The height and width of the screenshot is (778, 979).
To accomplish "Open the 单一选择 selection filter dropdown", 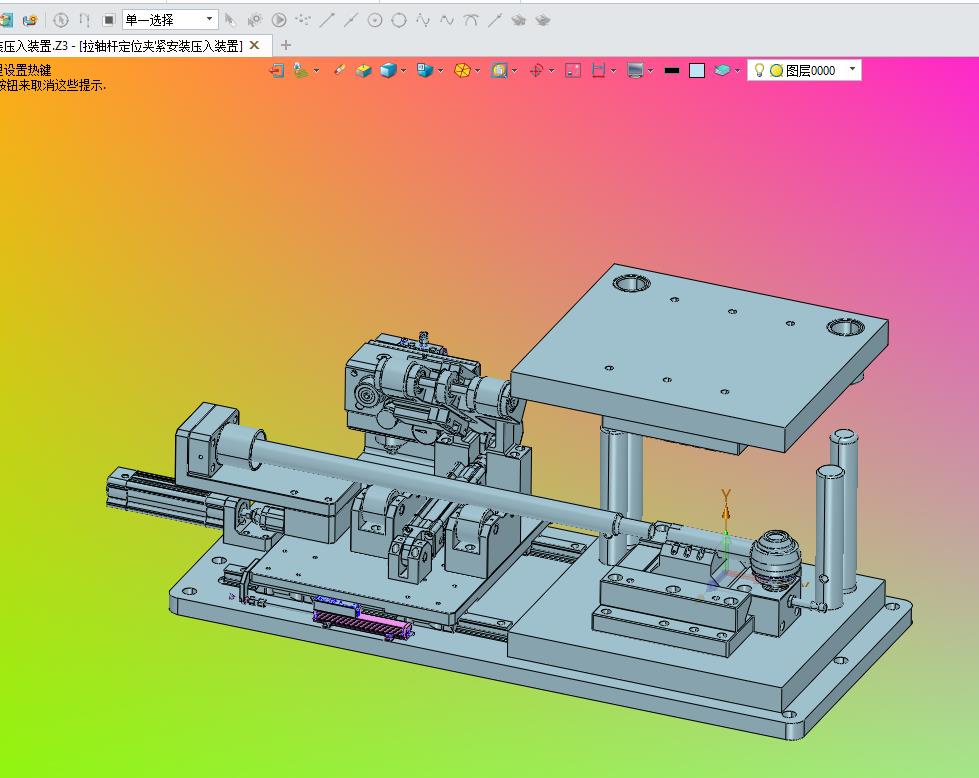I will tap(170, 20).
